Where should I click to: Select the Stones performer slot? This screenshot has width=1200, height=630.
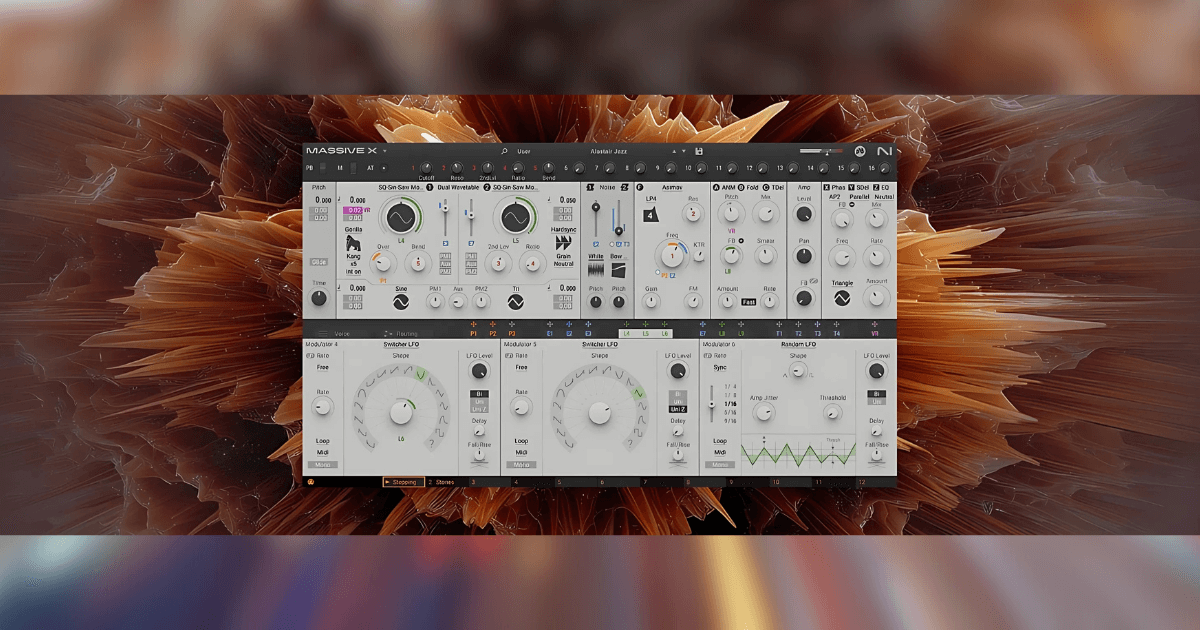coord(444,482)
